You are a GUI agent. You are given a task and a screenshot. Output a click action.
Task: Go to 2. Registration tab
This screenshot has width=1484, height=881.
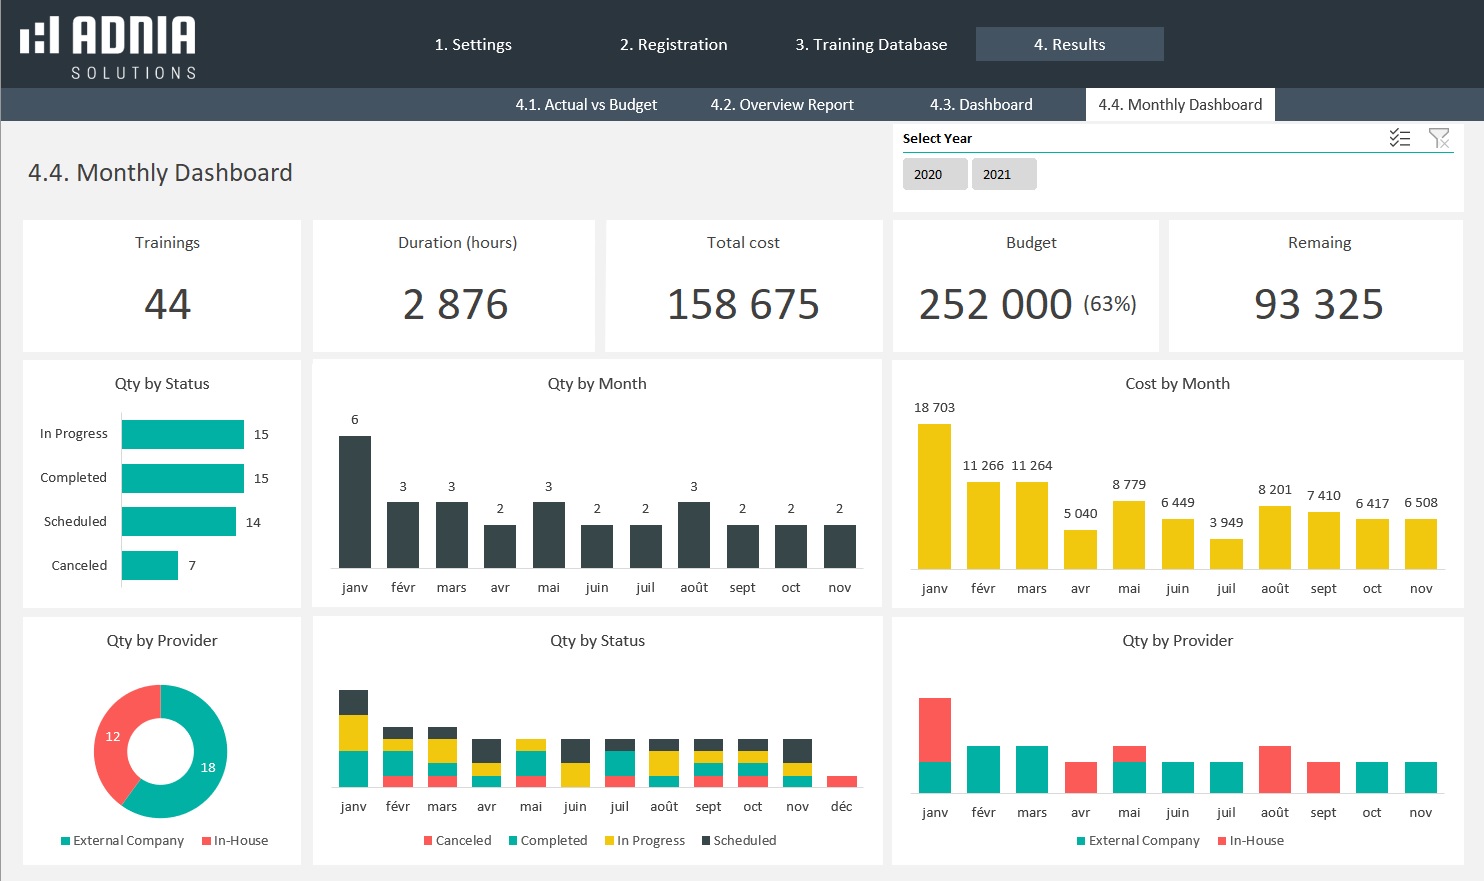coord(673,45)
